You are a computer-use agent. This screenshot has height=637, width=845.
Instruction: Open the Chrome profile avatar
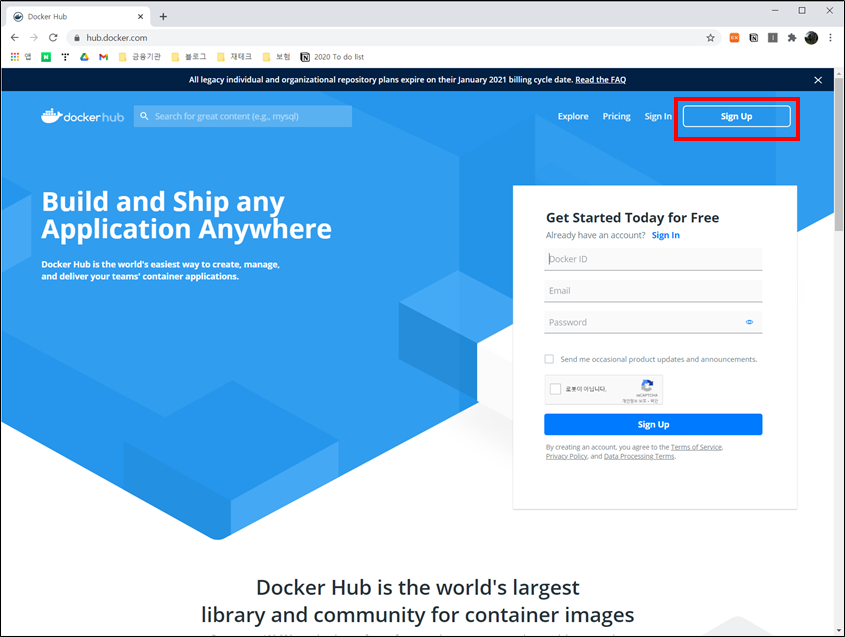click(x=811, y=38)
